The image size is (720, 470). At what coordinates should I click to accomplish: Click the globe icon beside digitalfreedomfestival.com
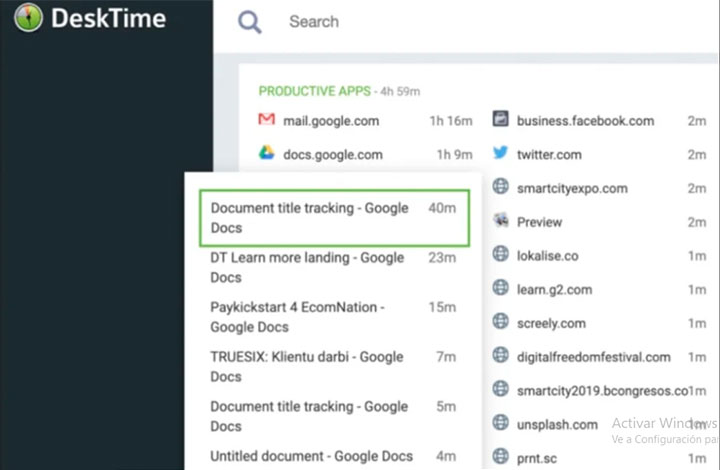[x=501, y=355]
